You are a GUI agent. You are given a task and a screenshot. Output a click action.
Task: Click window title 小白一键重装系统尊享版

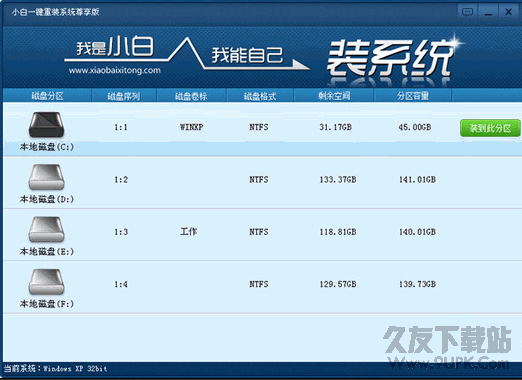pos(56,12)
